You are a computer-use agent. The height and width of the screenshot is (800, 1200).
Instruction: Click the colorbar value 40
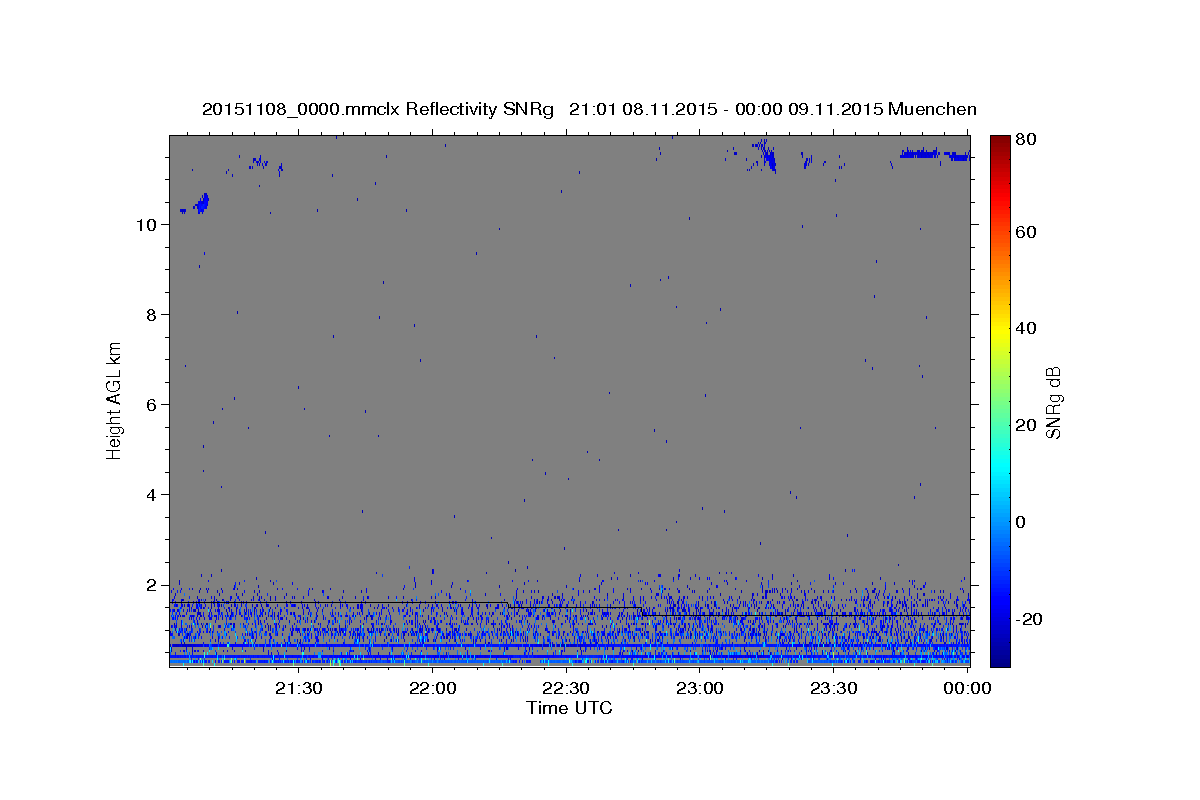click(x=1027, y=328)
